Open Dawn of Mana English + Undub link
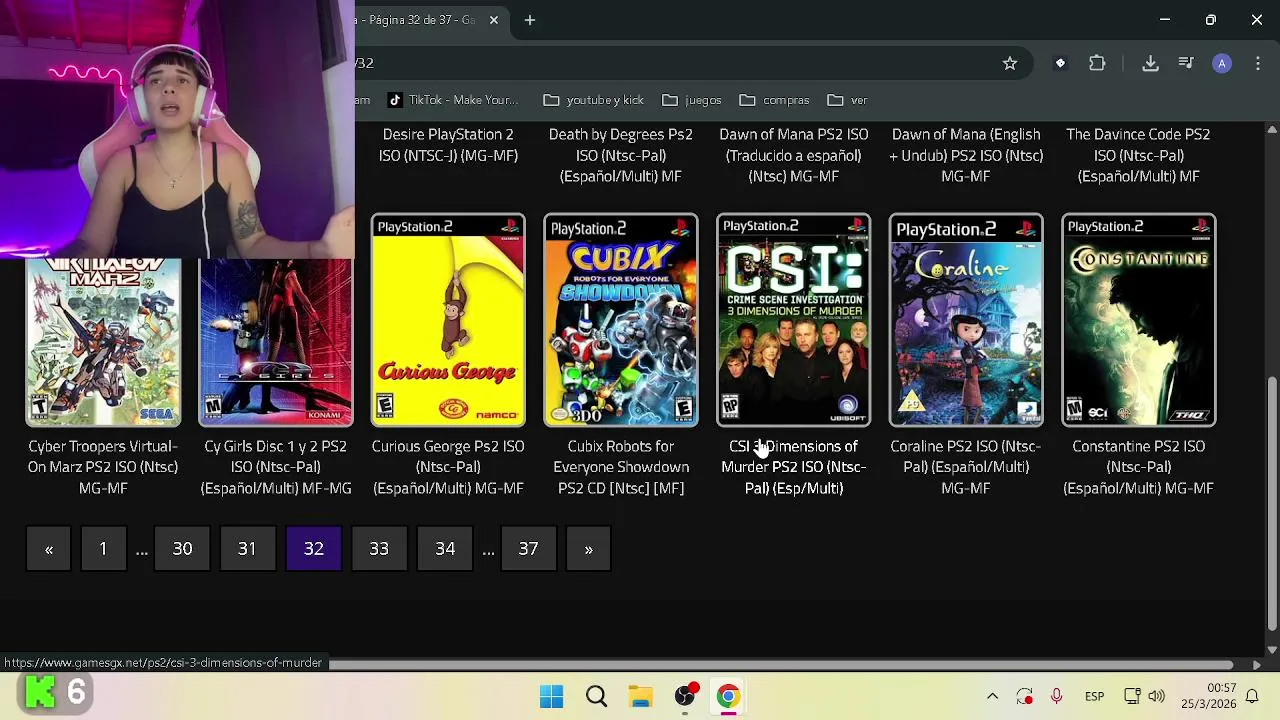The image size is (1280, 720). (966, 155)
